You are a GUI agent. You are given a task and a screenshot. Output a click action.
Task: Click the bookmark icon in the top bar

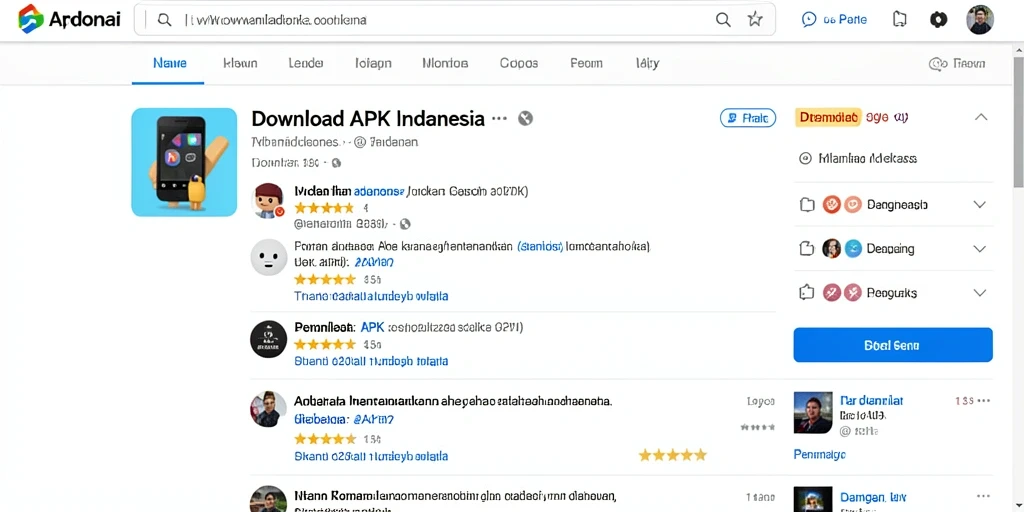(899, 20)
